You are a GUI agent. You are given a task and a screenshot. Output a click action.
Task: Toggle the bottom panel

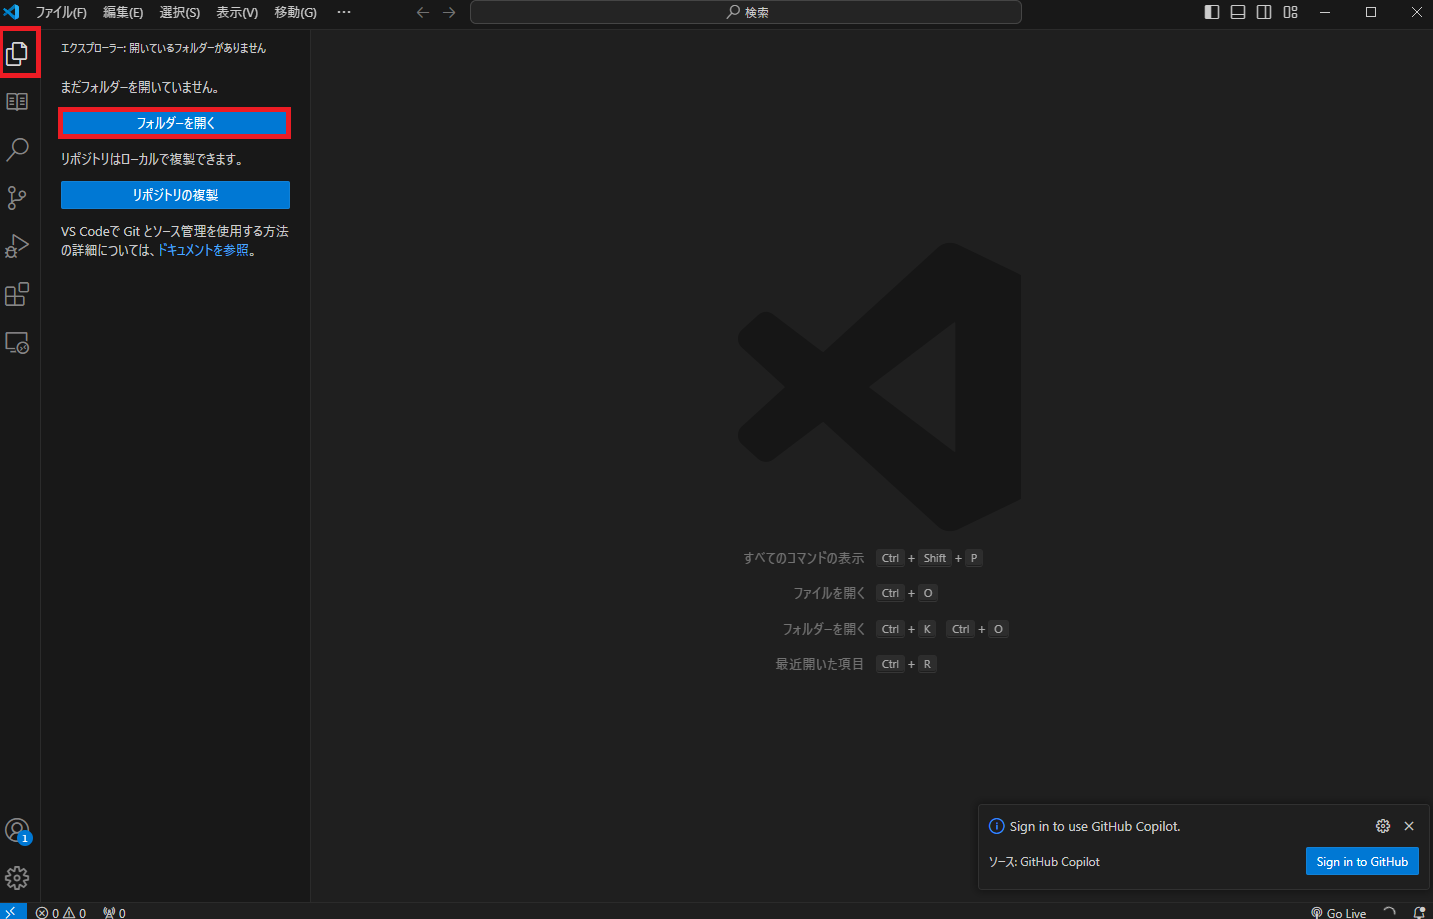pyautogui.click(x=1238, y=12)
